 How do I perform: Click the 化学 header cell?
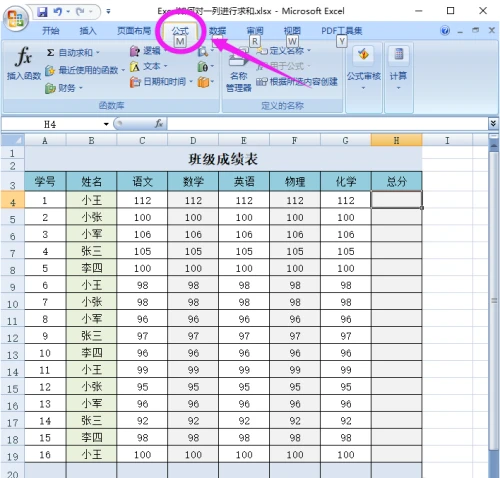tap(346, 182)
